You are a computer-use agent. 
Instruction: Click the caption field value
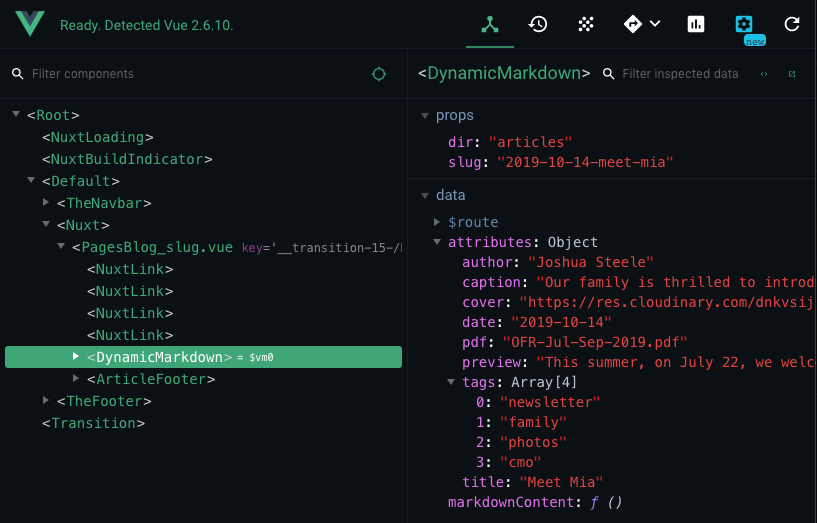(x=676, y=282)
